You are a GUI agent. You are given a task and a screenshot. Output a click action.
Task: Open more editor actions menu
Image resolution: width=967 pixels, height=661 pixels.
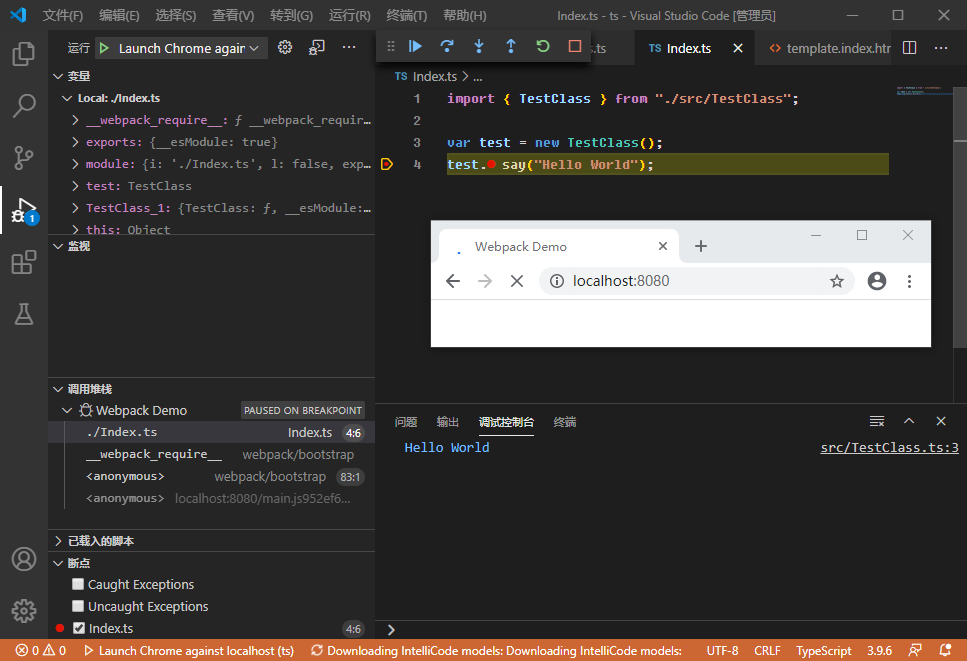click(940, 48)
